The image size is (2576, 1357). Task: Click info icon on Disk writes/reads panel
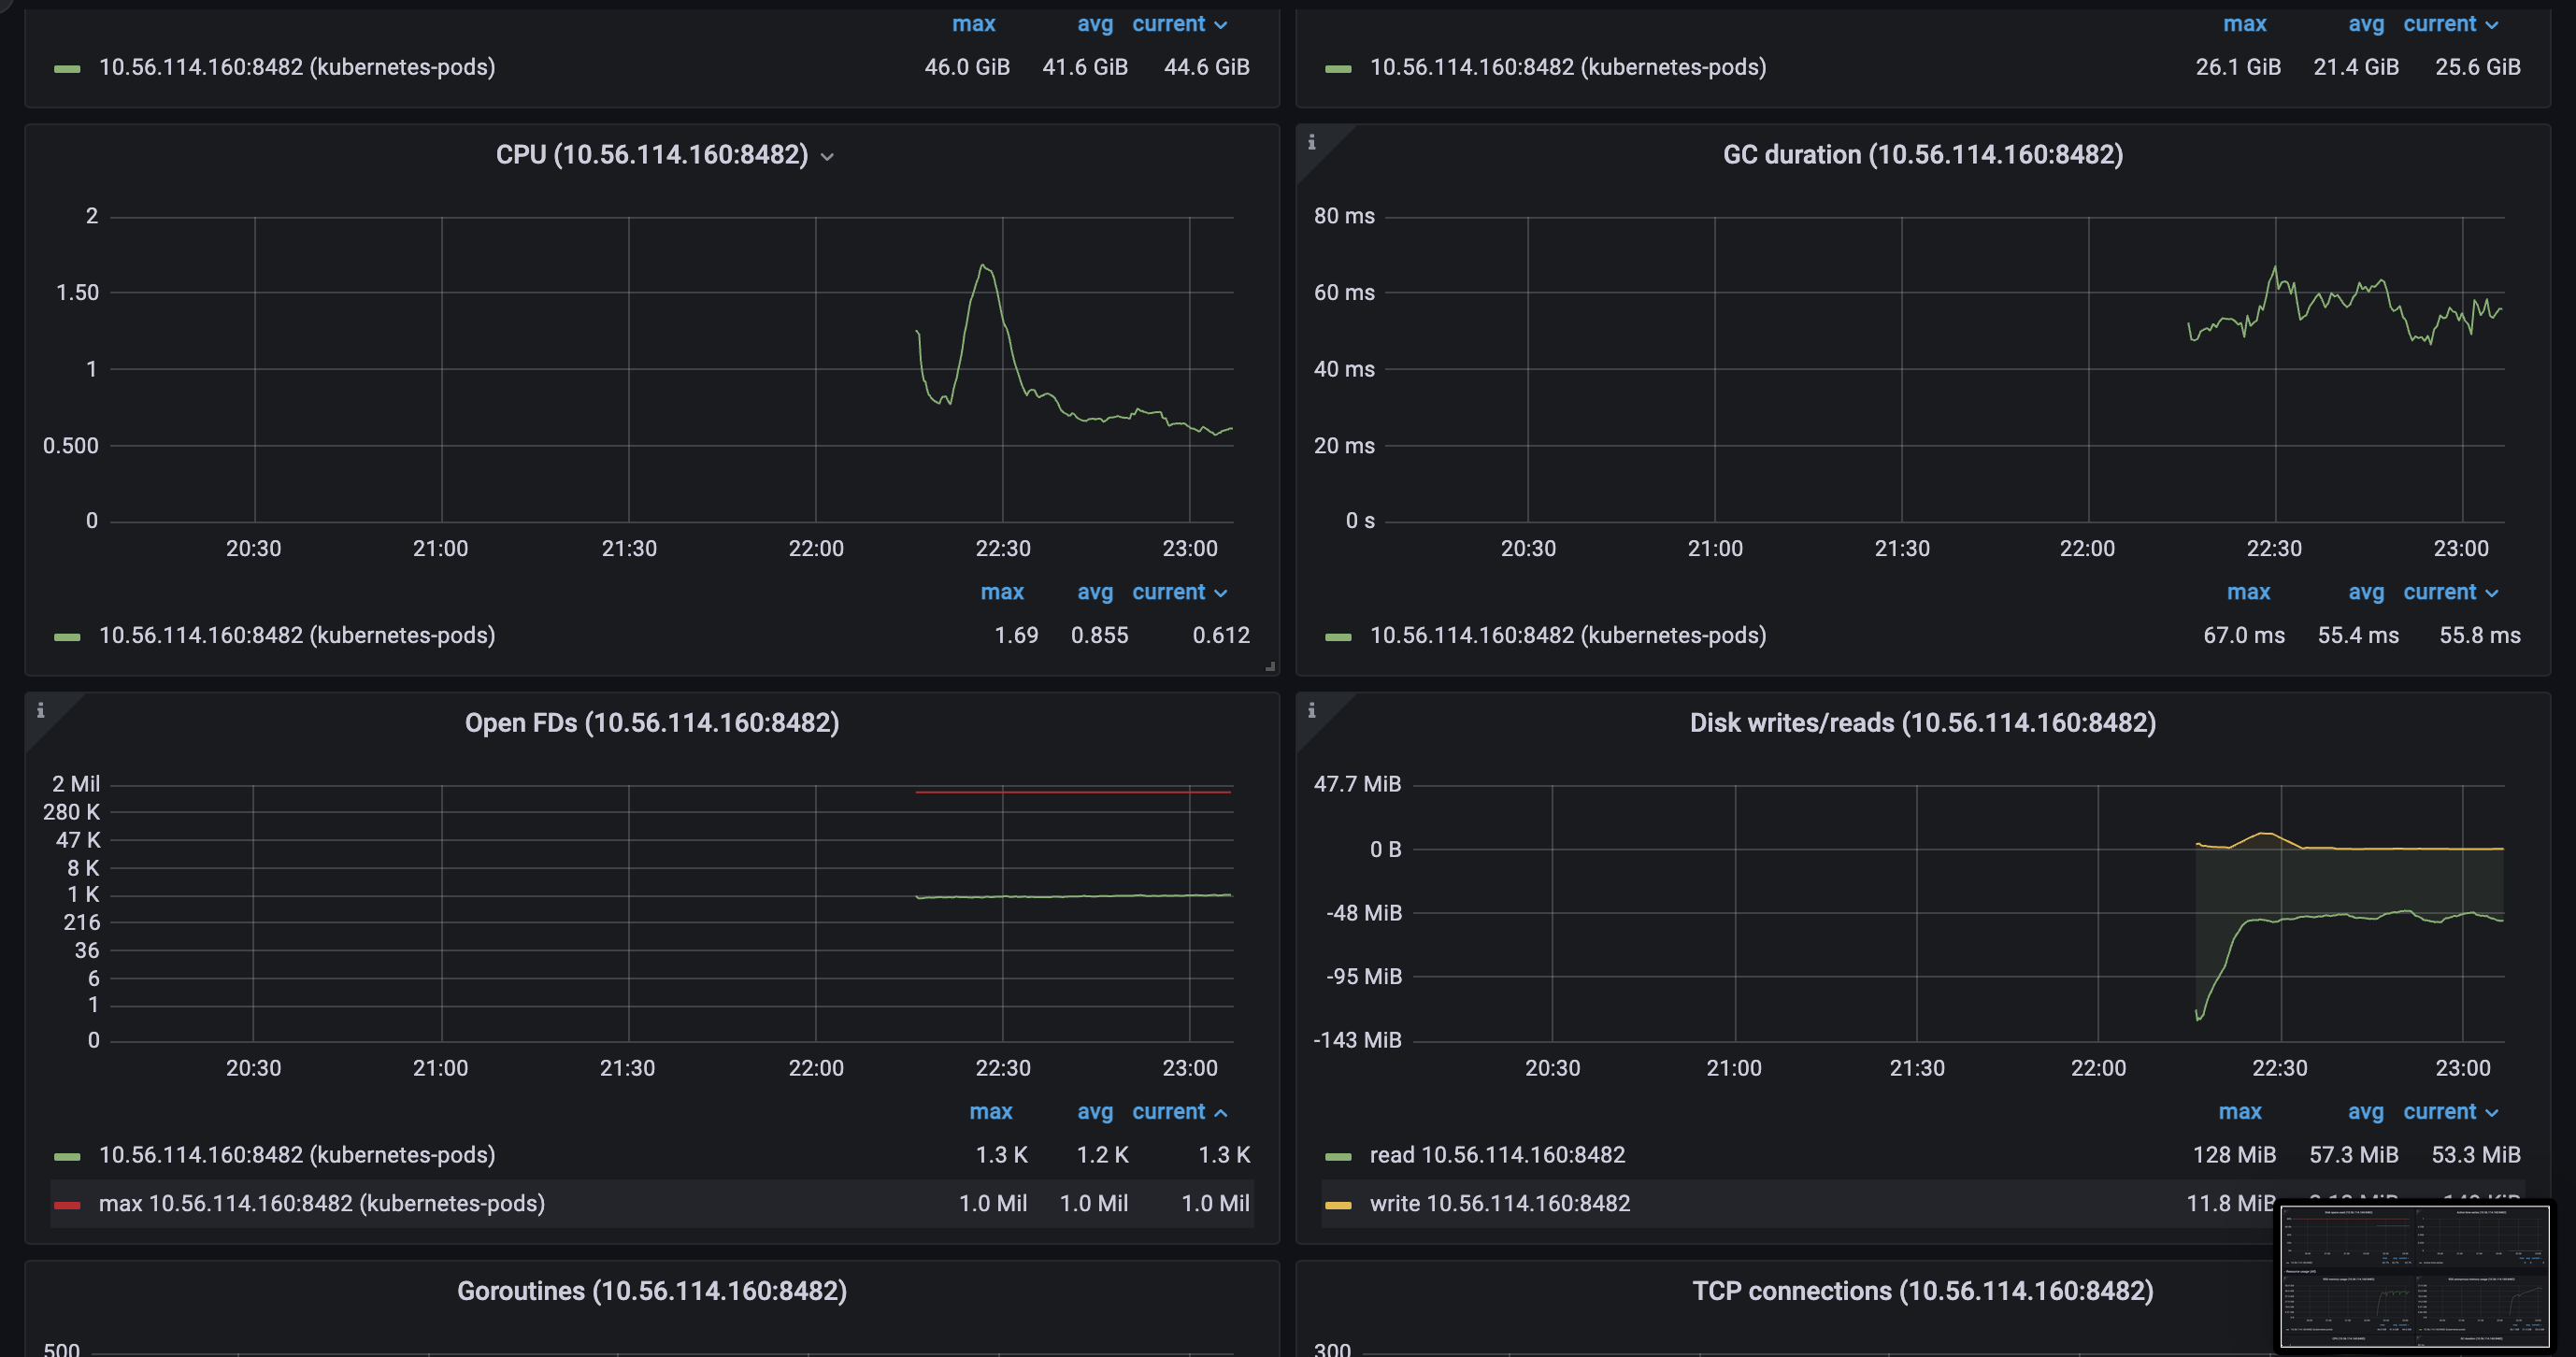(1311, 711)
